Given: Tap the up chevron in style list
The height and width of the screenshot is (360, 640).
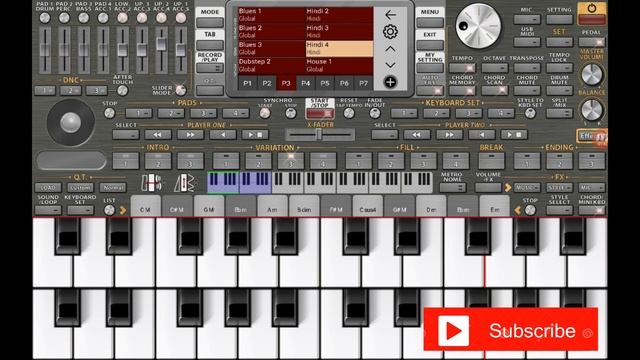Looking at the screenshot, I should [390, 49].
